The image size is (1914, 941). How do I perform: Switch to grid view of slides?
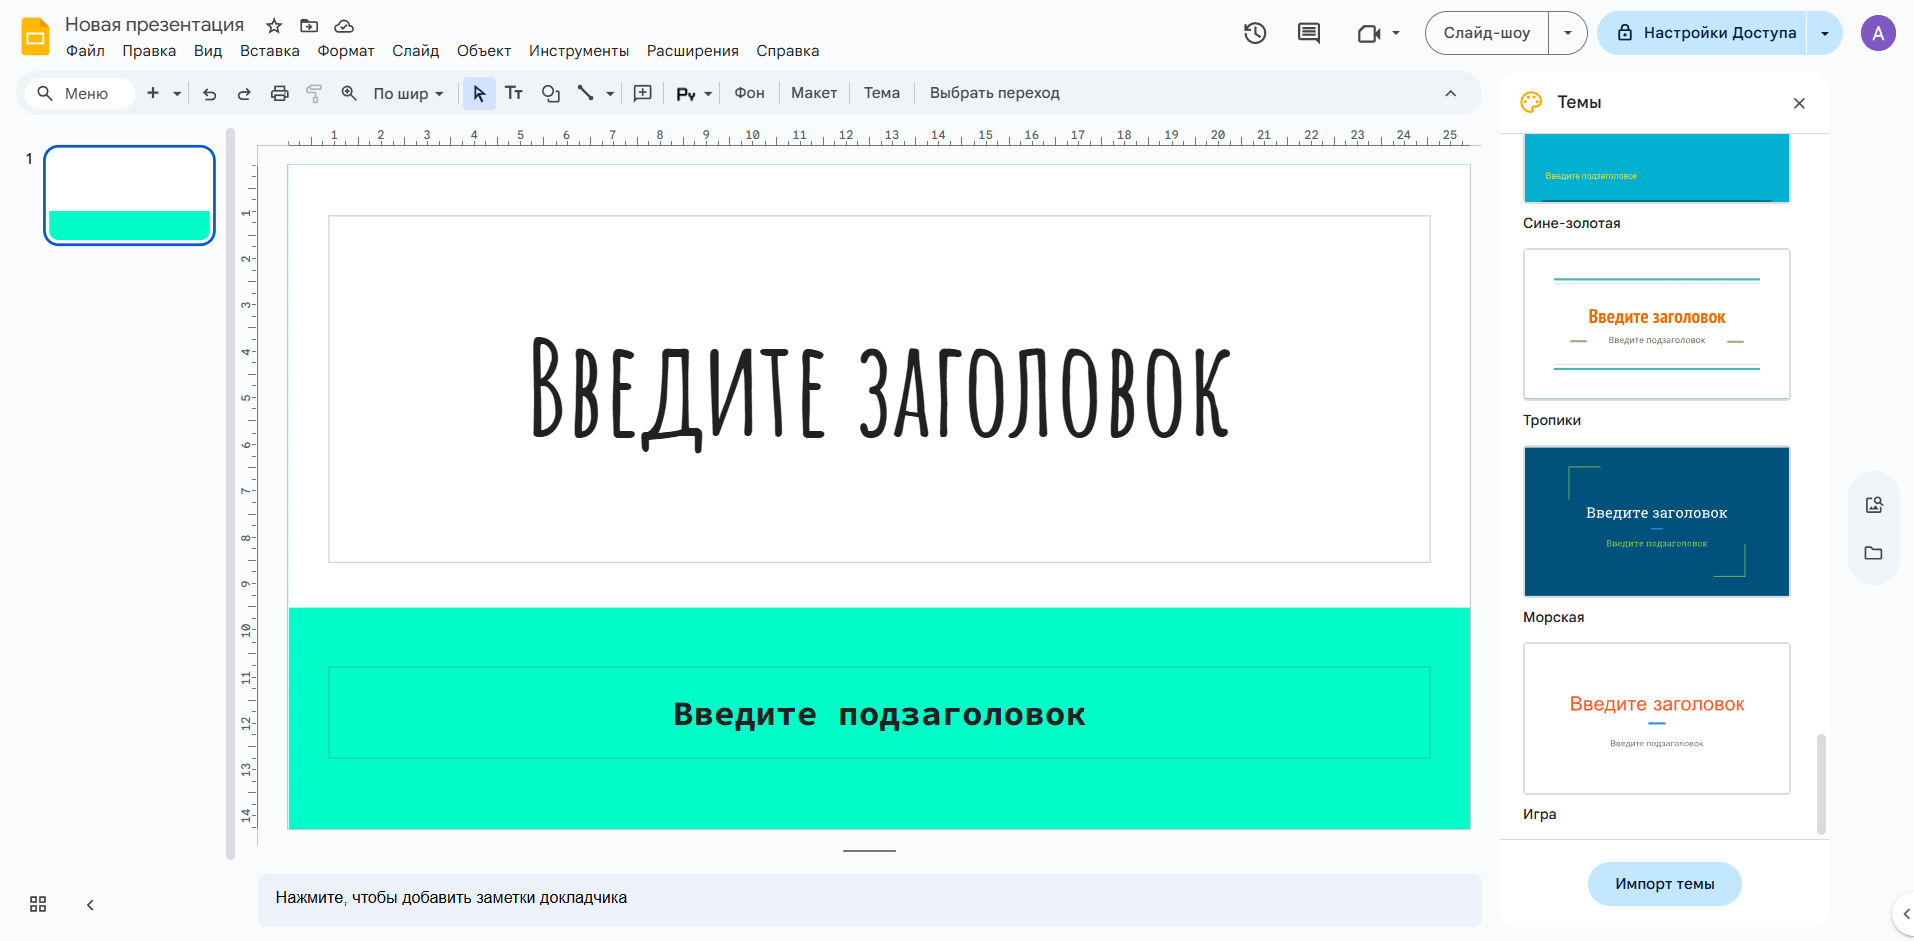tap(38, 904)
